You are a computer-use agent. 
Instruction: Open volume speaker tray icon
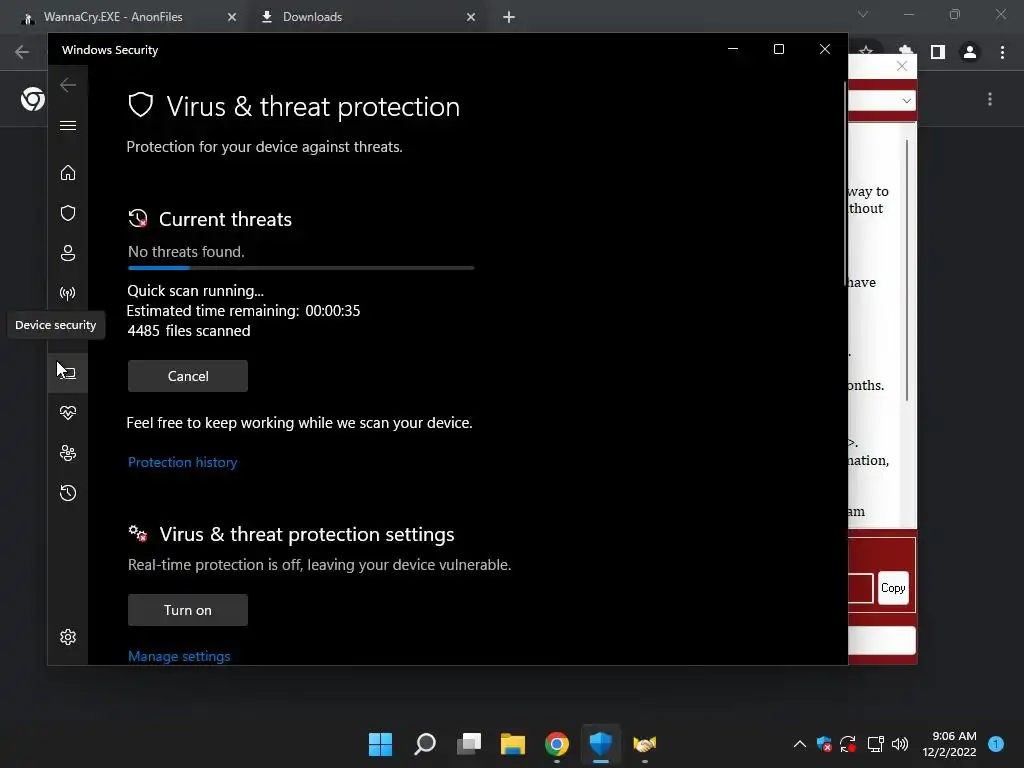tap(900, 744)
